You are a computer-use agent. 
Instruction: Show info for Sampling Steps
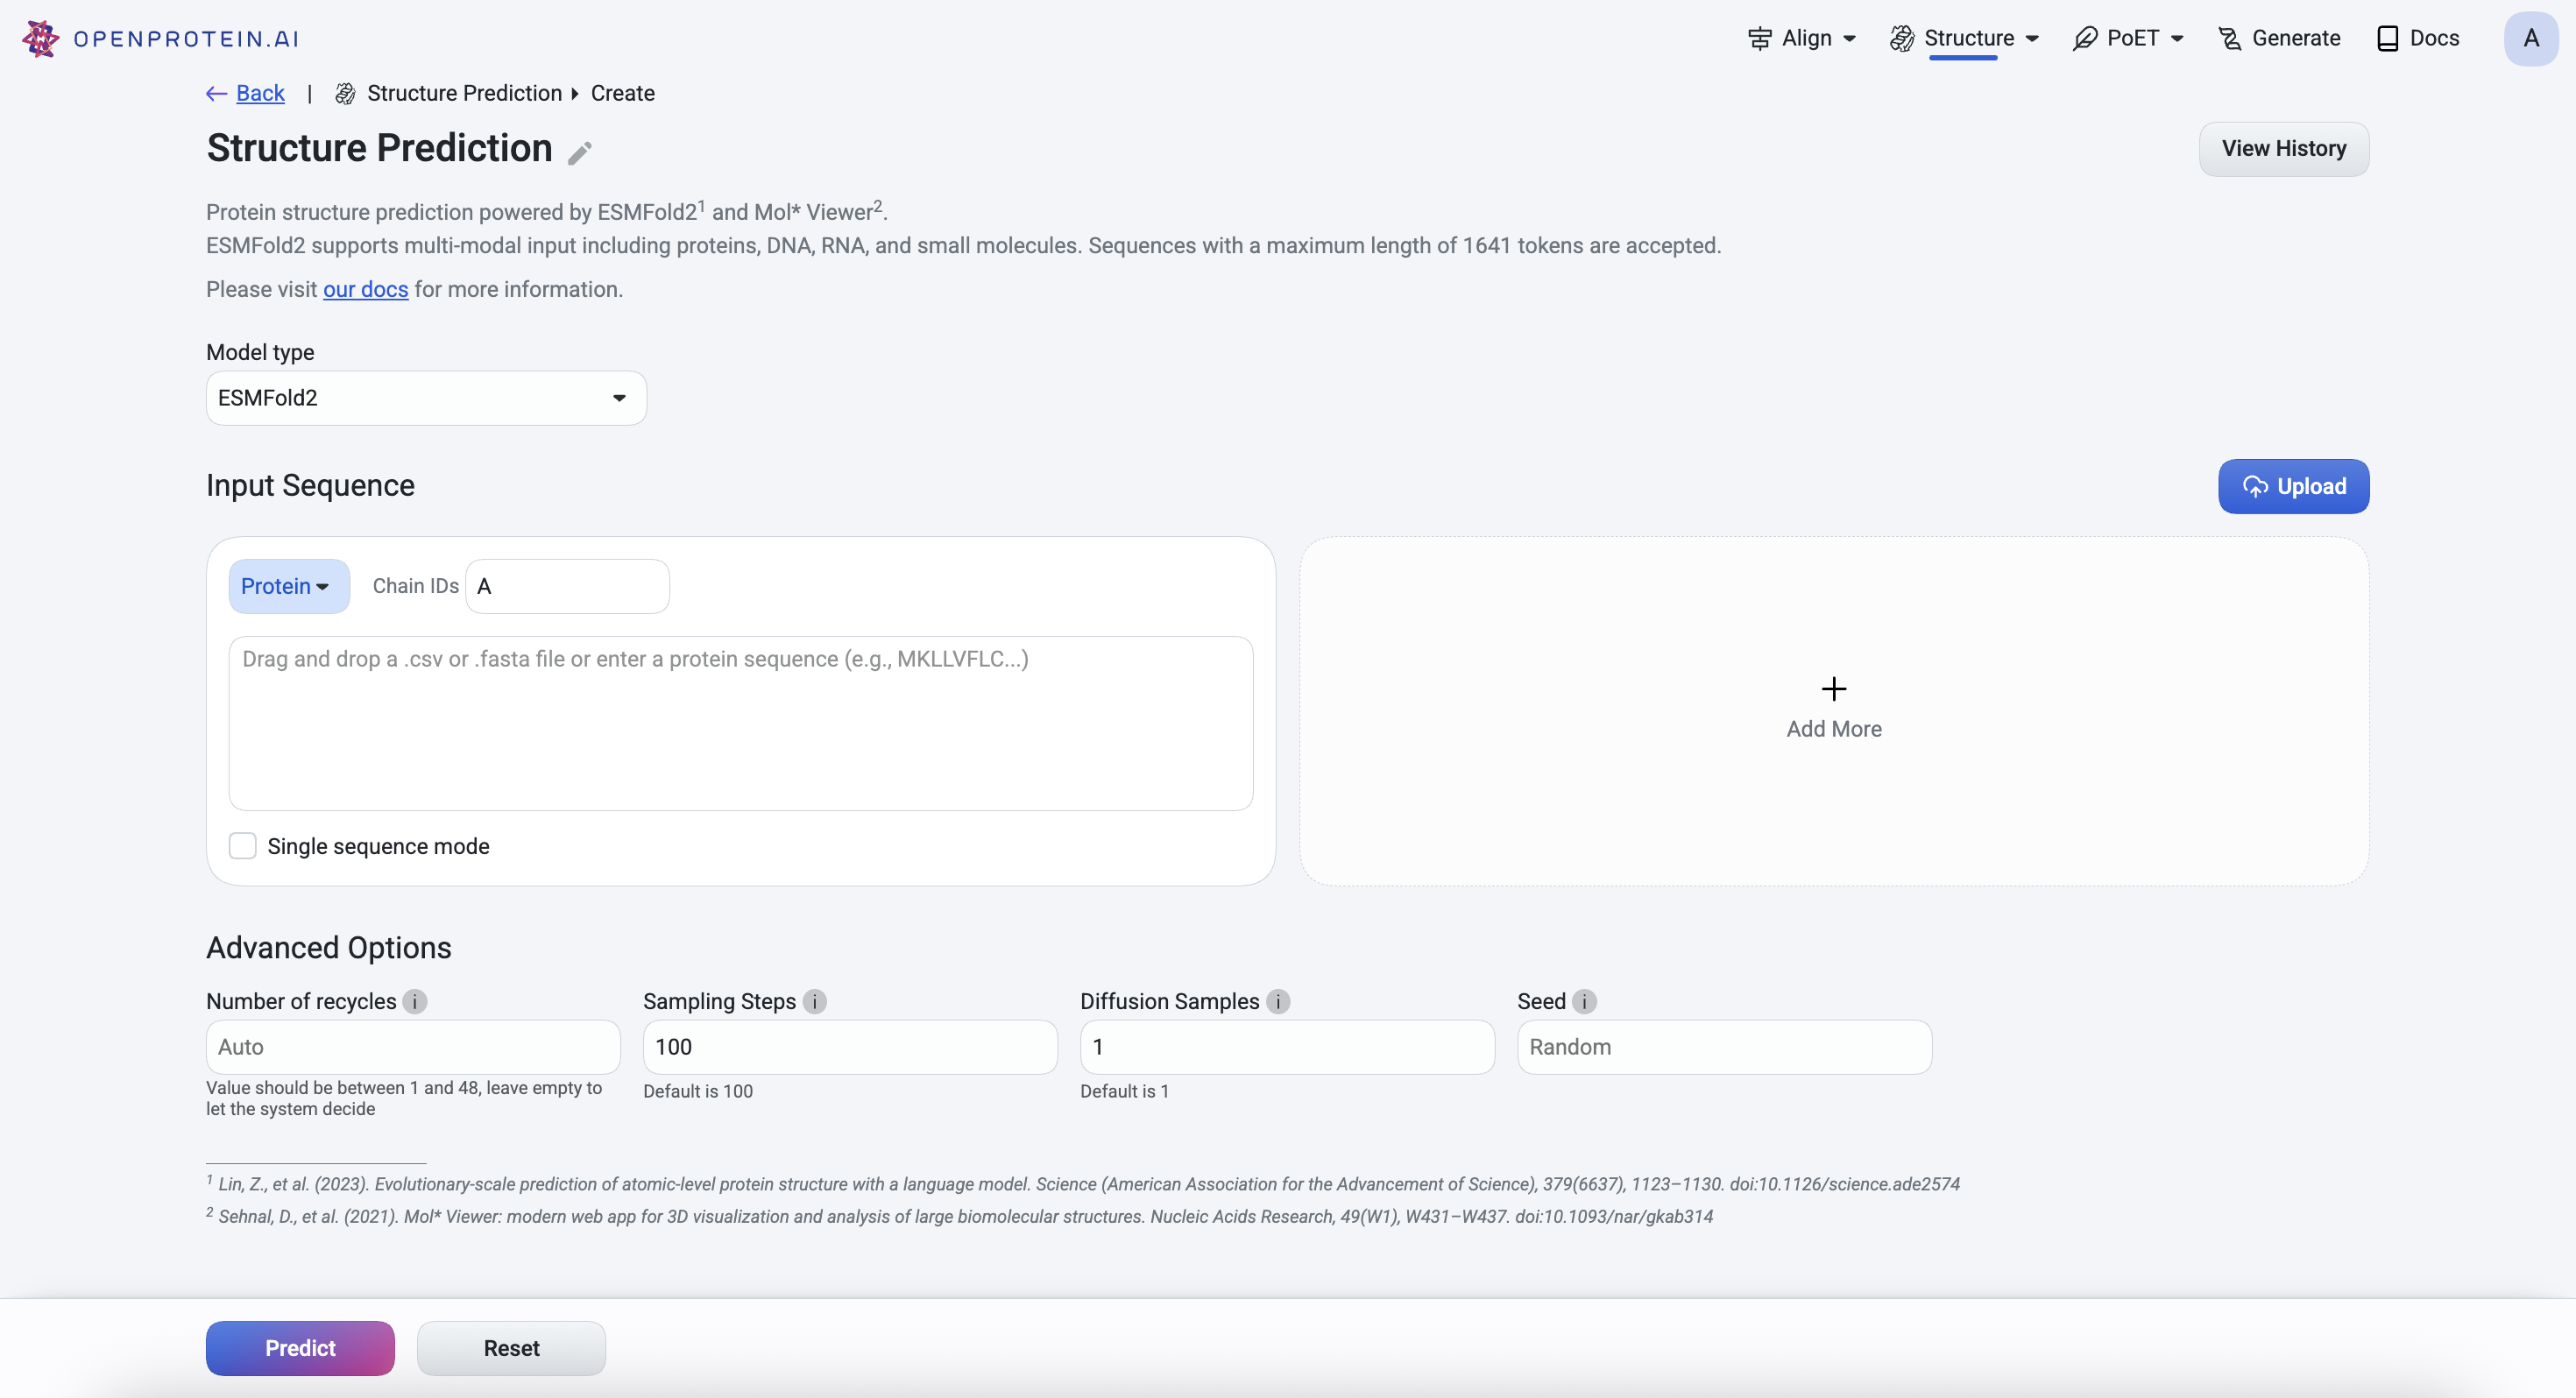point(815,1002)
